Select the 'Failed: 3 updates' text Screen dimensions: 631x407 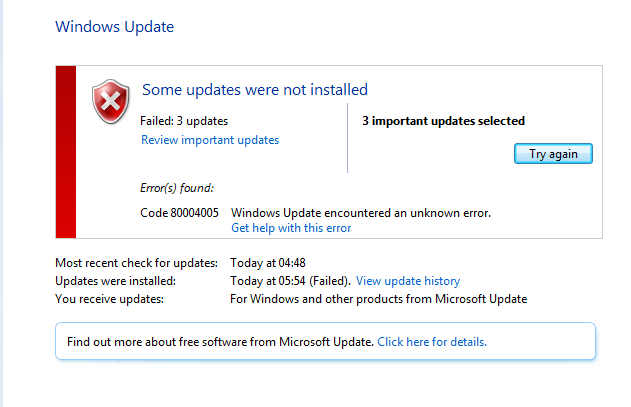(184, 121)
